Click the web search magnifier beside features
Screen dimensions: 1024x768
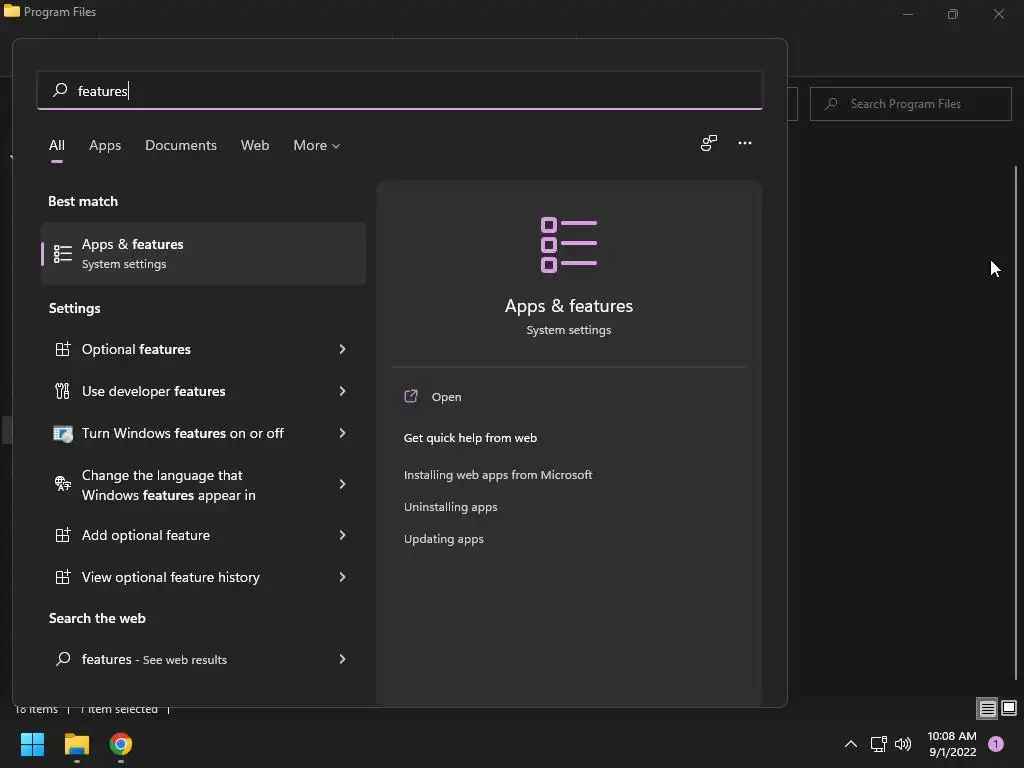[63, 659]
